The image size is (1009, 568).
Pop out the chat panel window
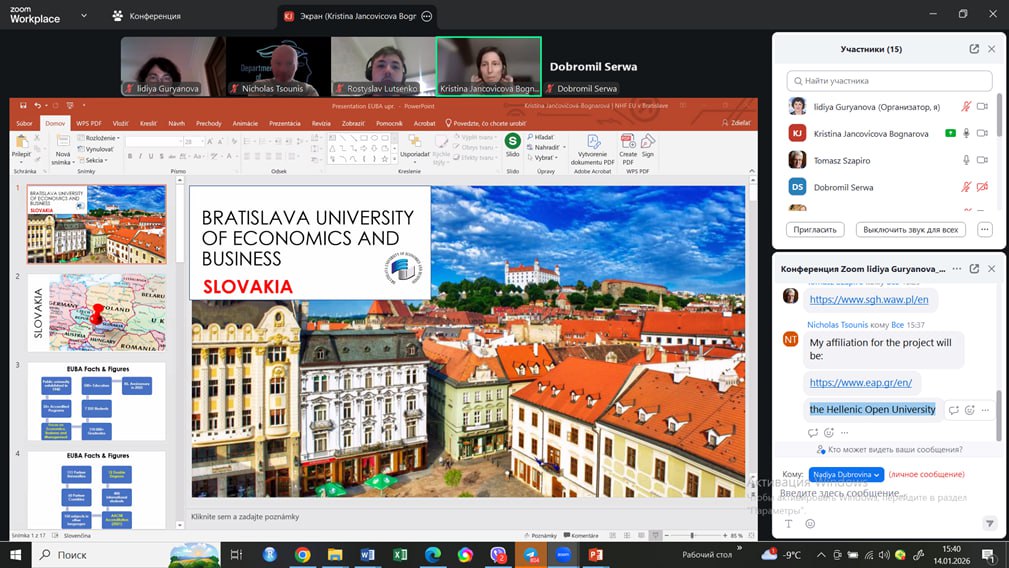(x=974, y=269)
